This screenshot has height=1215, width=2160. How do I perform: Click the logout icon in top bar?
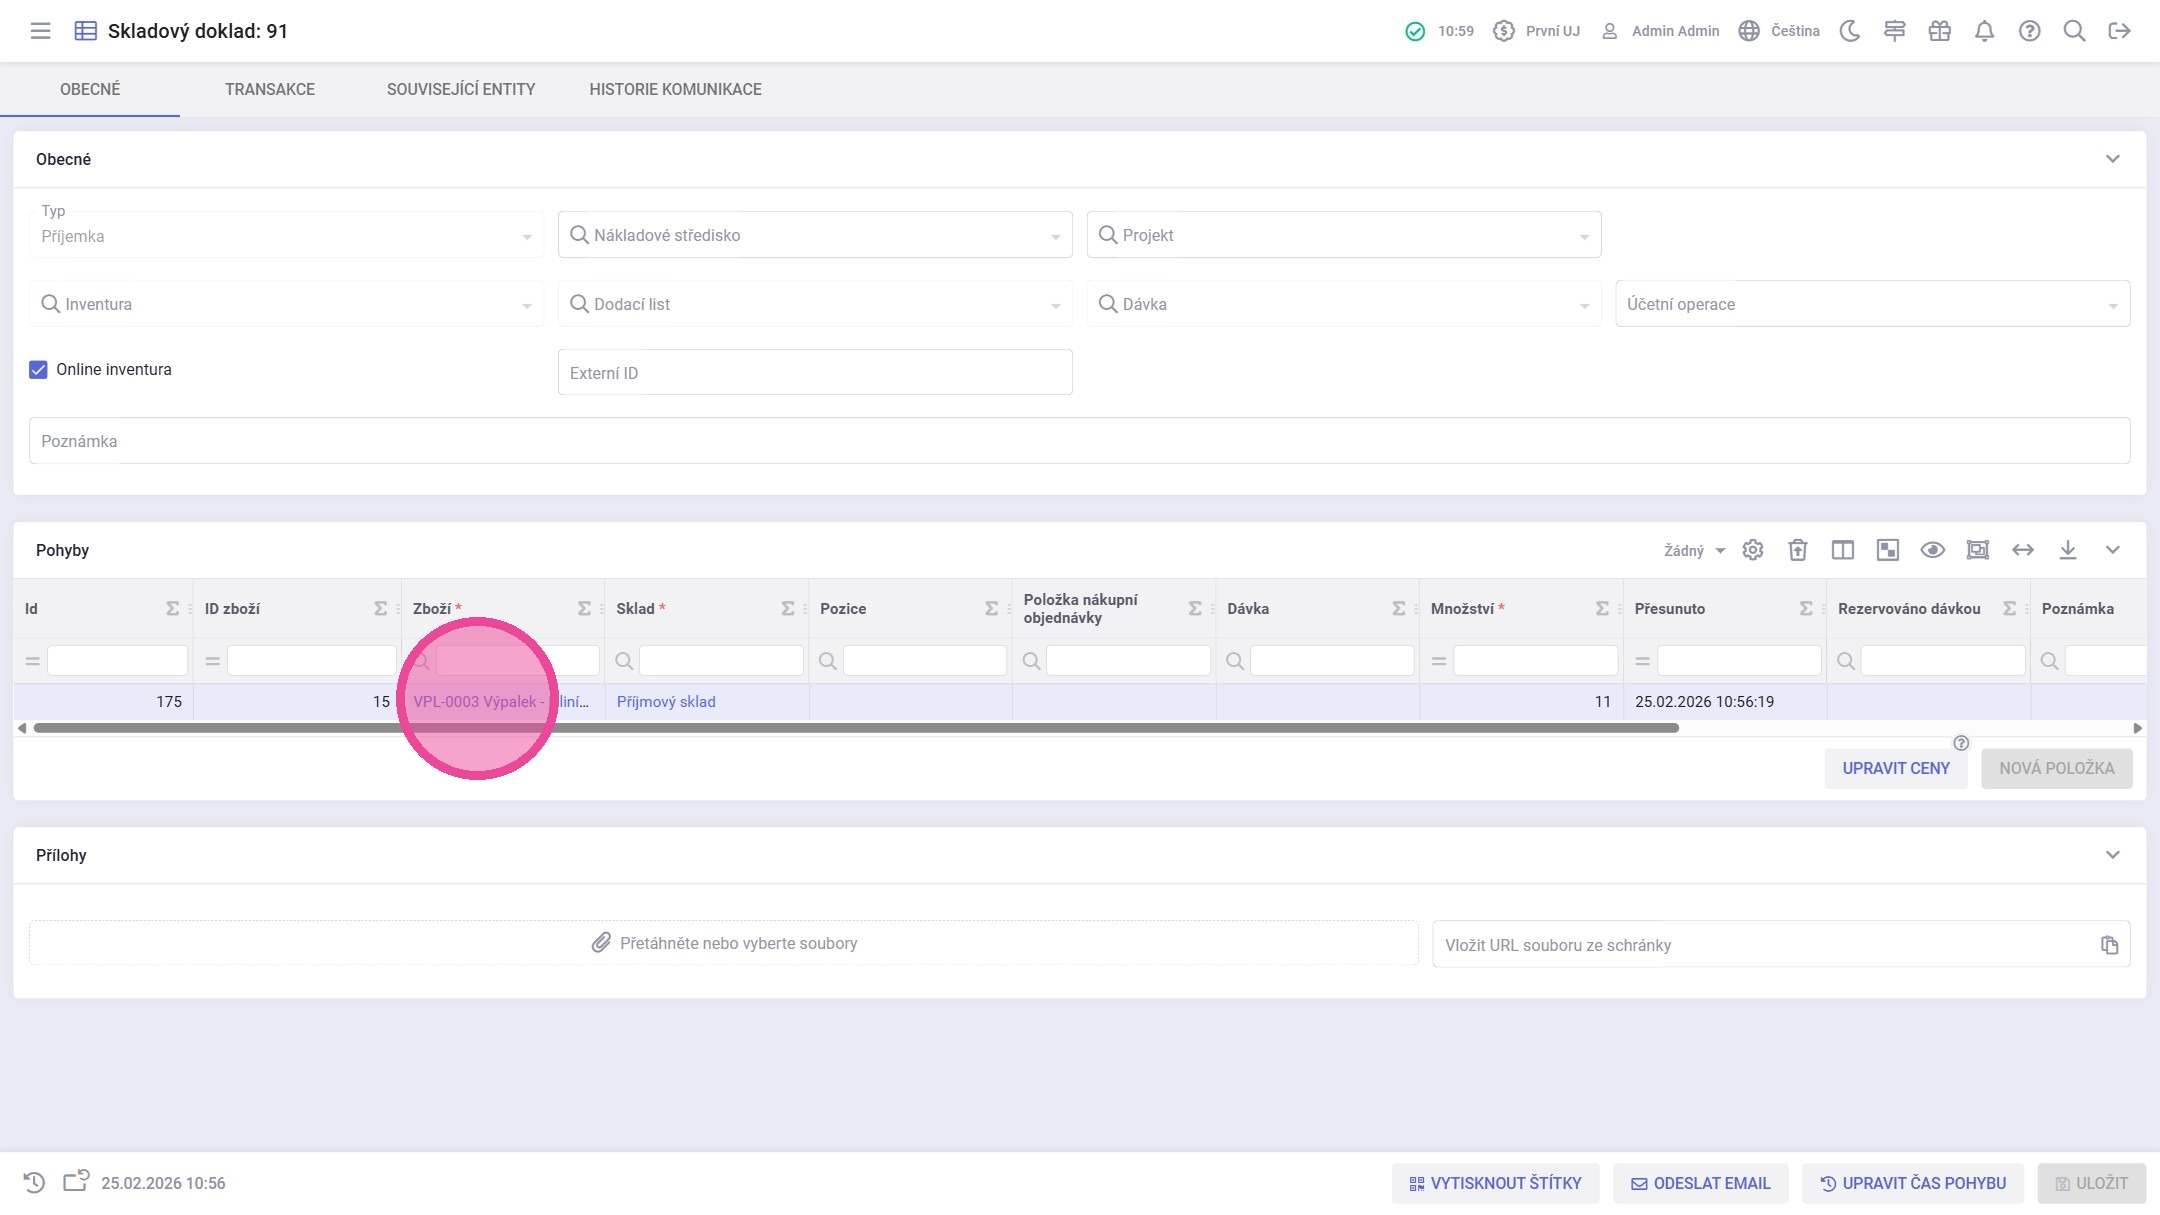(x=2119, y=31)
